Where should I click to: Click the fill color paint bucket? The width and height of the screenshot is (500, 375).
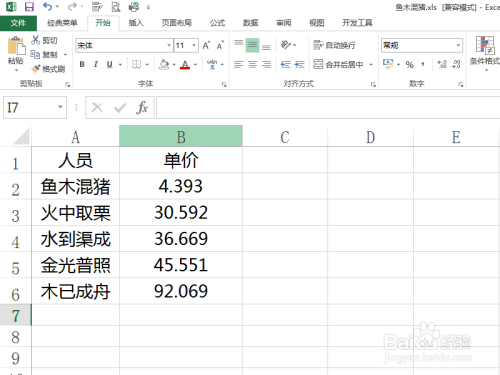coord(164,64)
